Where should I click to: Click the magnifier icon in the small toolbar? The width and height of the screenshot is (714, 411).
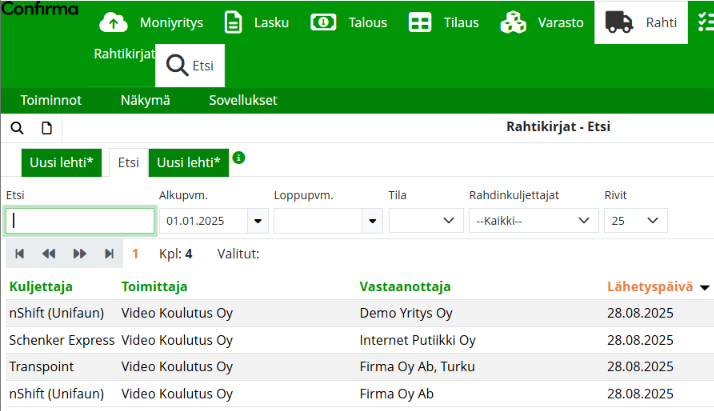click(17, 128)
